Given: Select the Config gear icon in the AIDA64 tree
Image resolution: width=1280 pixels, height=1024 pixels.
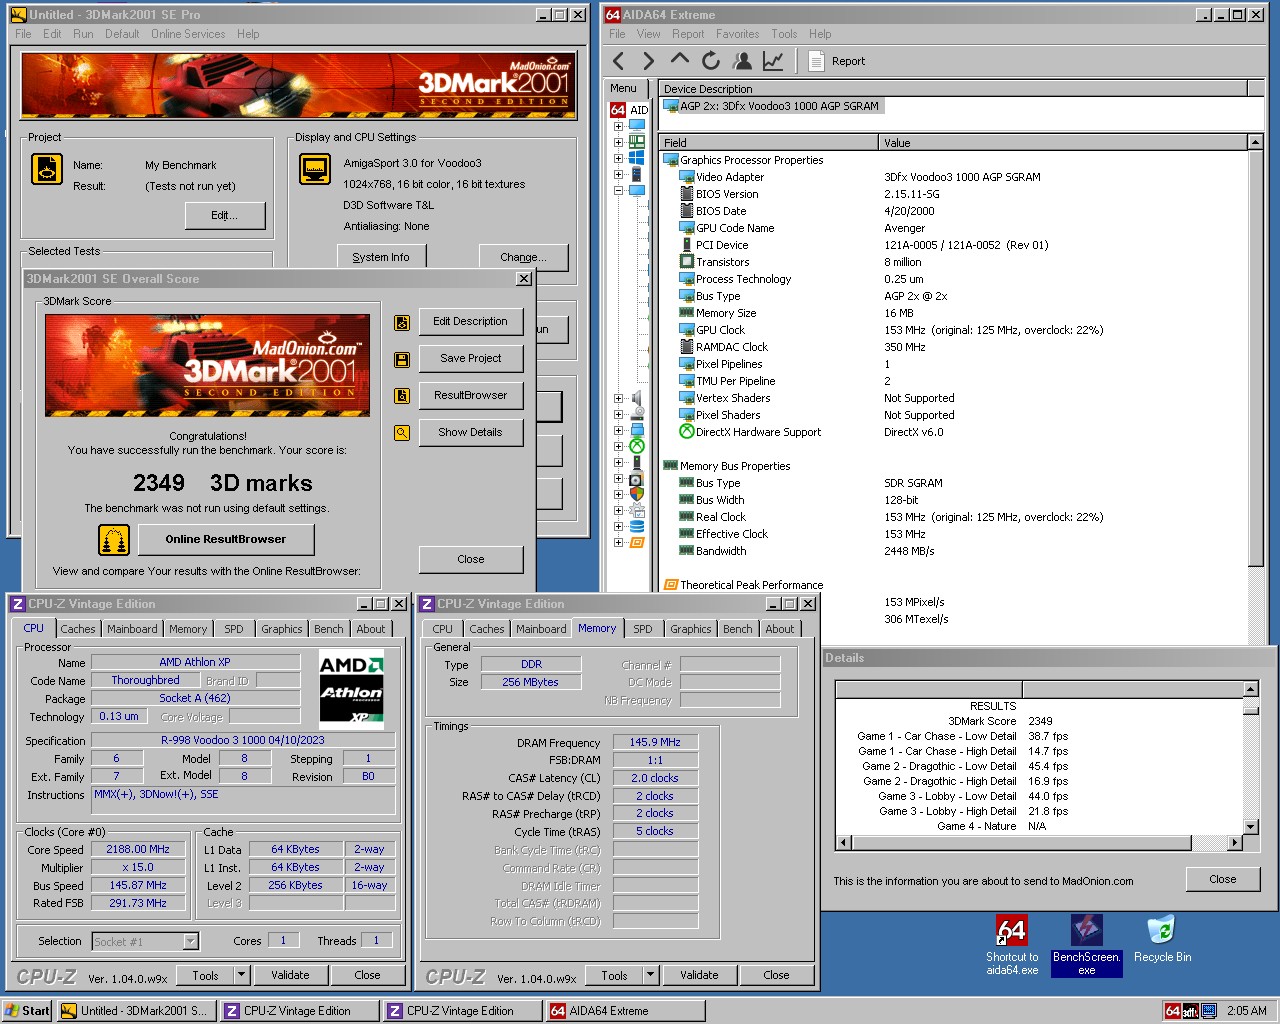Looking at the screenshot, I should pyautogui.click(x=637, y=510).
